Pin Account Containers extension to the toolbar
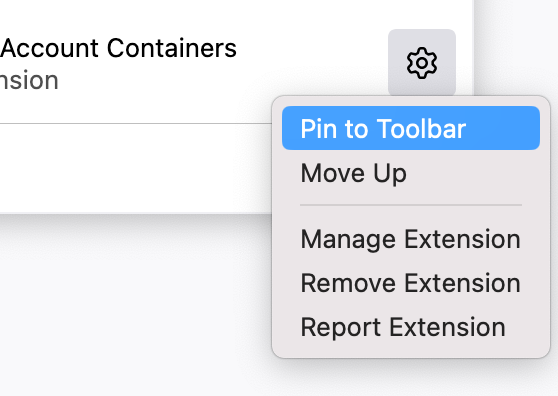Screen dimensions: 558x396 (411, 128)
